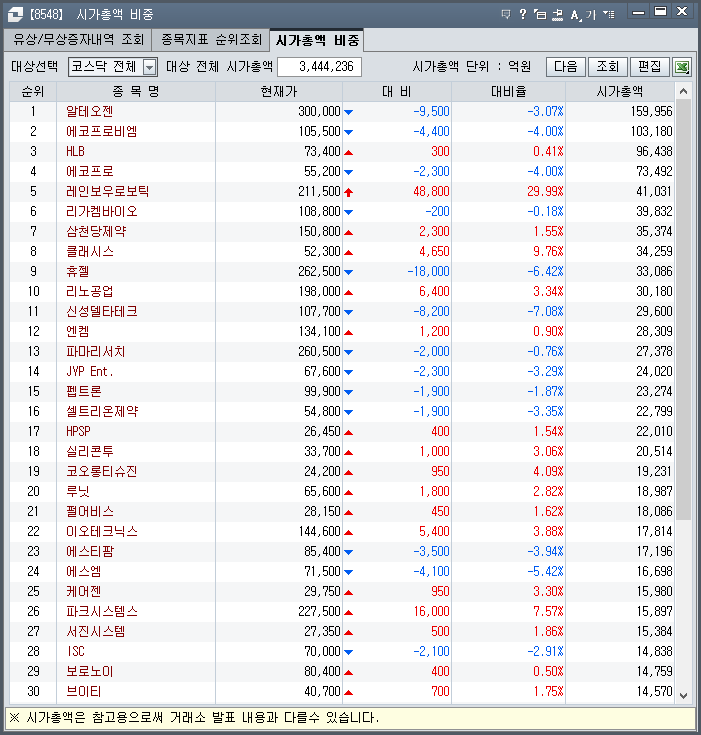This screenshot has width=701, height=735.
Task: Click the 대비율 column header
Action: click(508, 91)
